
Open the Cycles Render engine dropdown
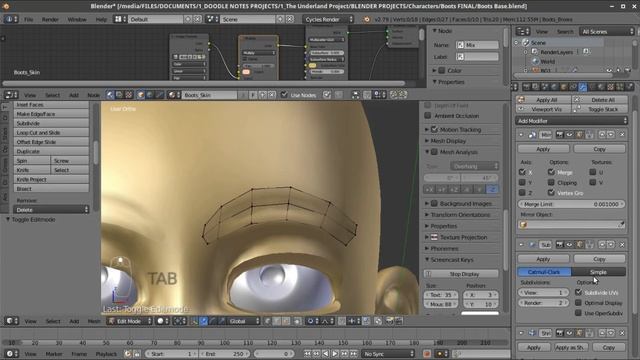pos(328,19)
